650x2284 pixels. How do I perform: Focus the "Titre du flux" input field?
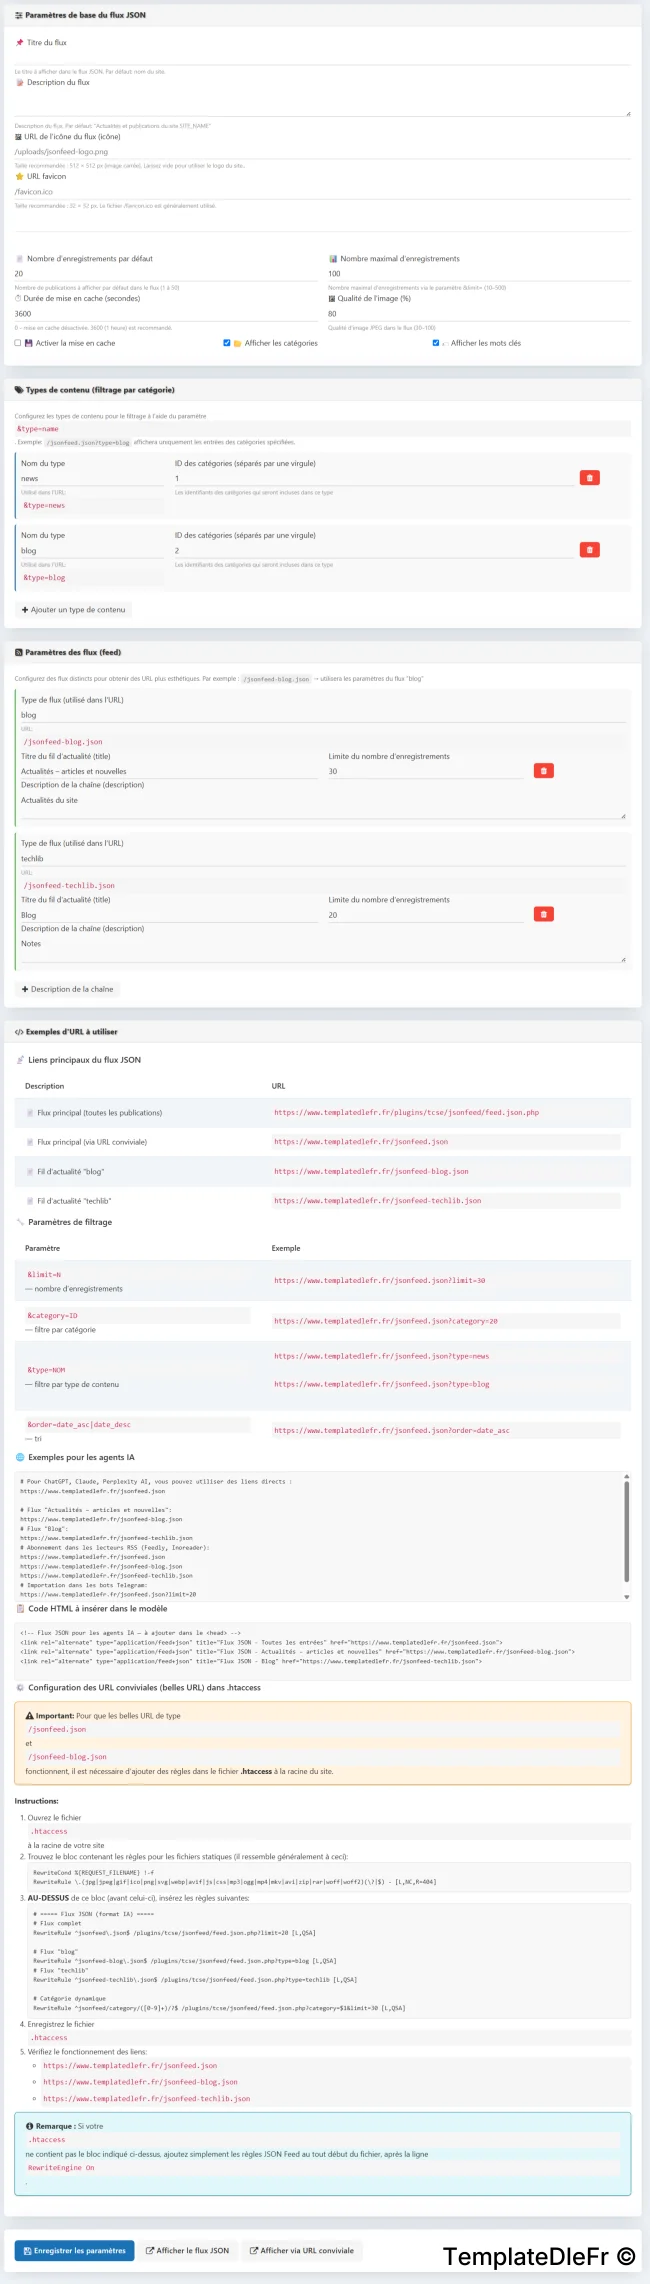pyautogui.click(x=322, y=58)
